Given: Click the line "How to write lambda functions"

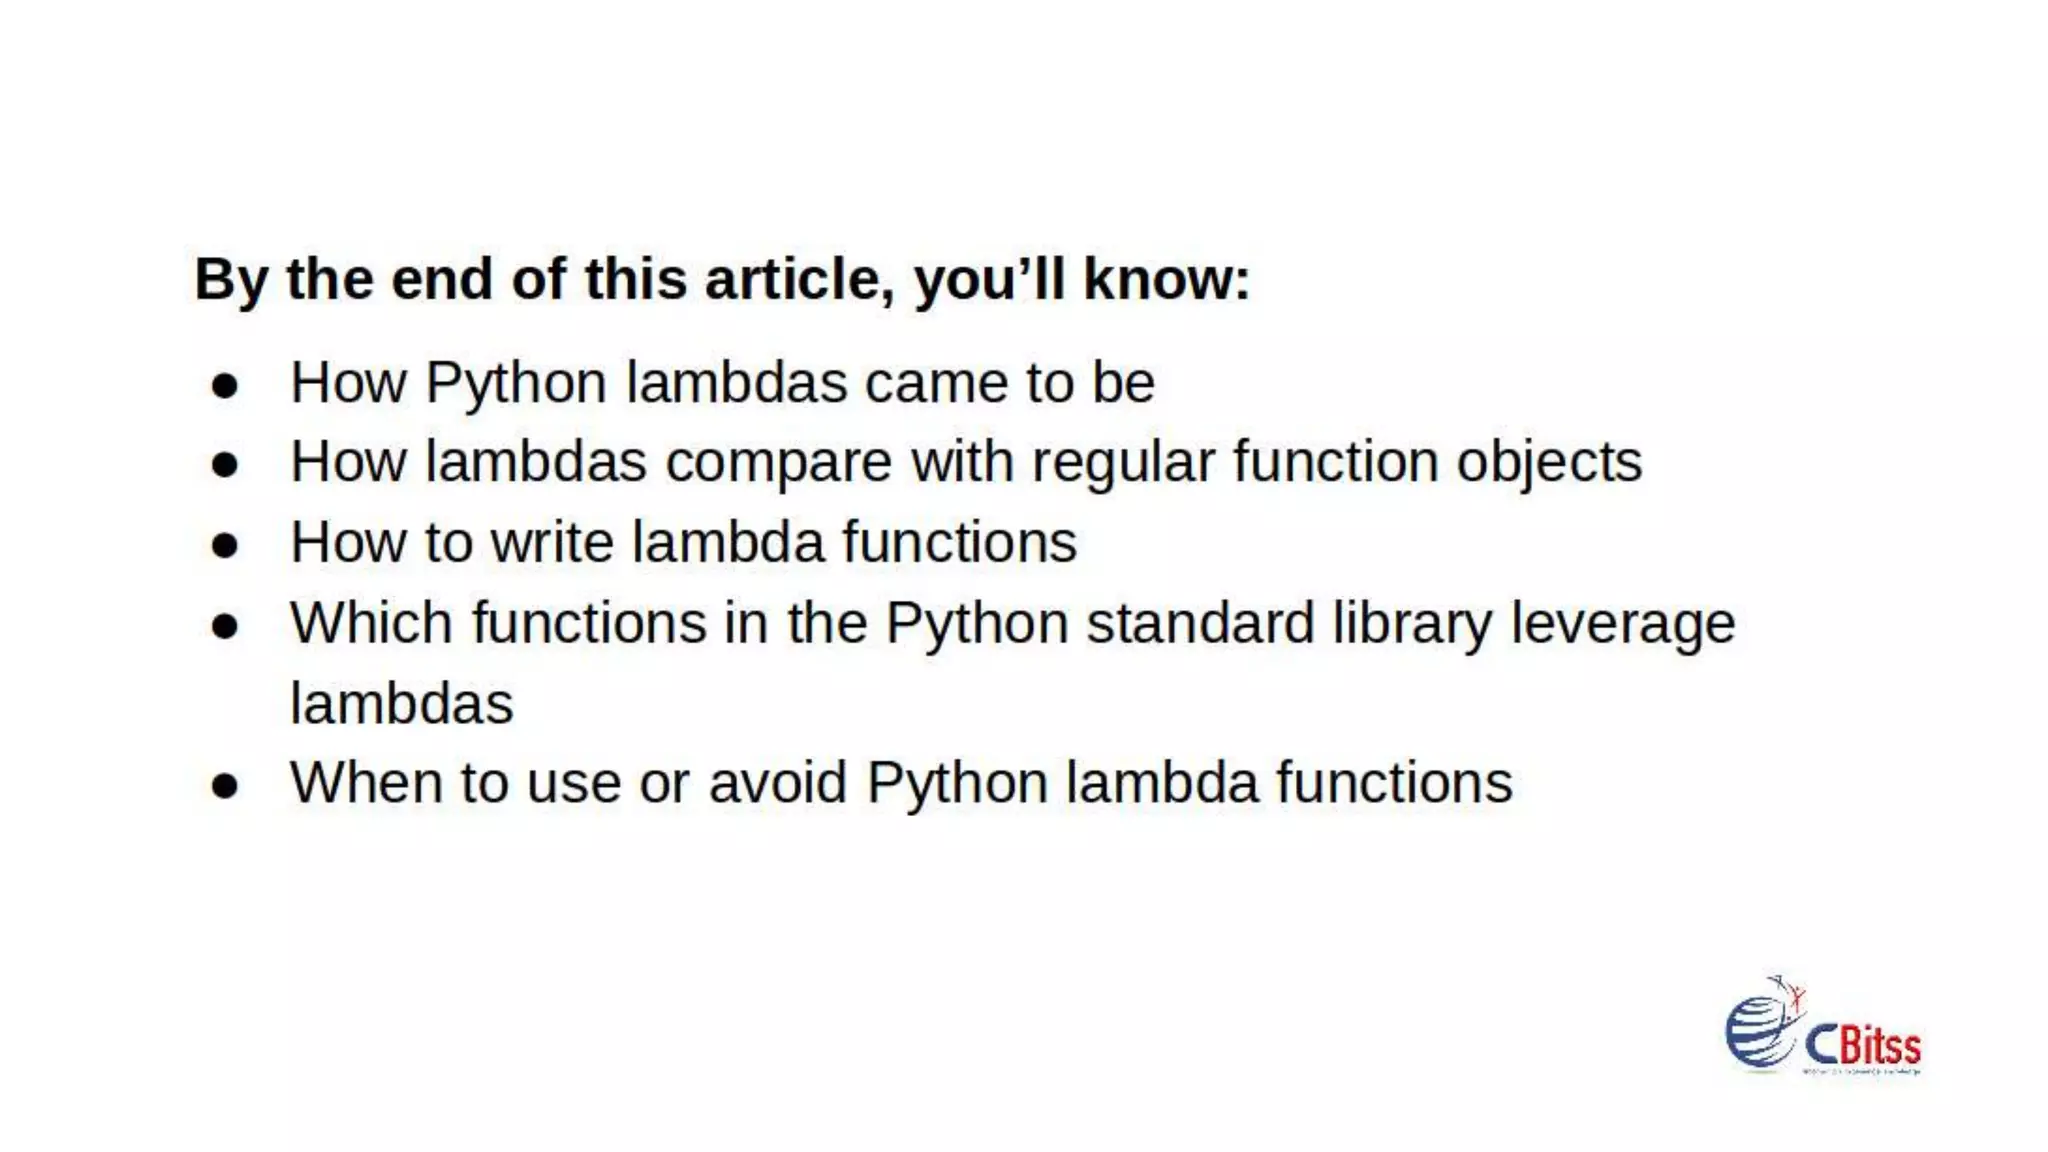Looking at the screenshot, I should [x=683, y=542].
